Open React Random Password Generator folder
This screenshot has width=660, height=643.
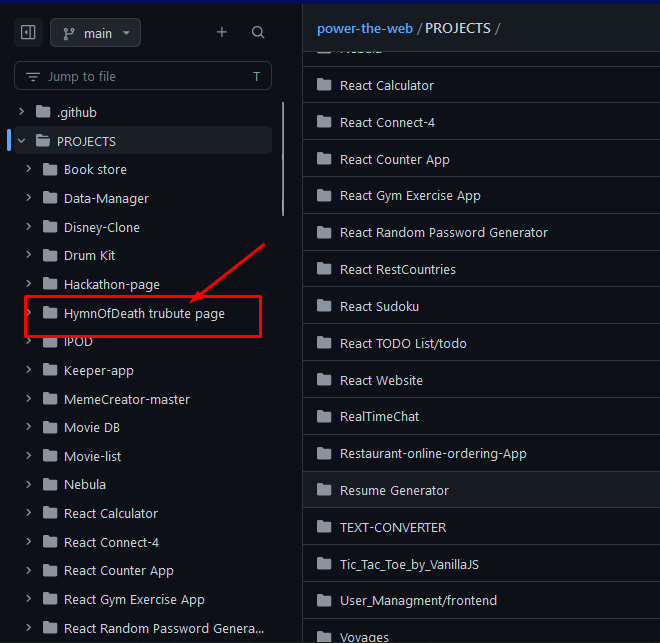click(x=444, y=232)
